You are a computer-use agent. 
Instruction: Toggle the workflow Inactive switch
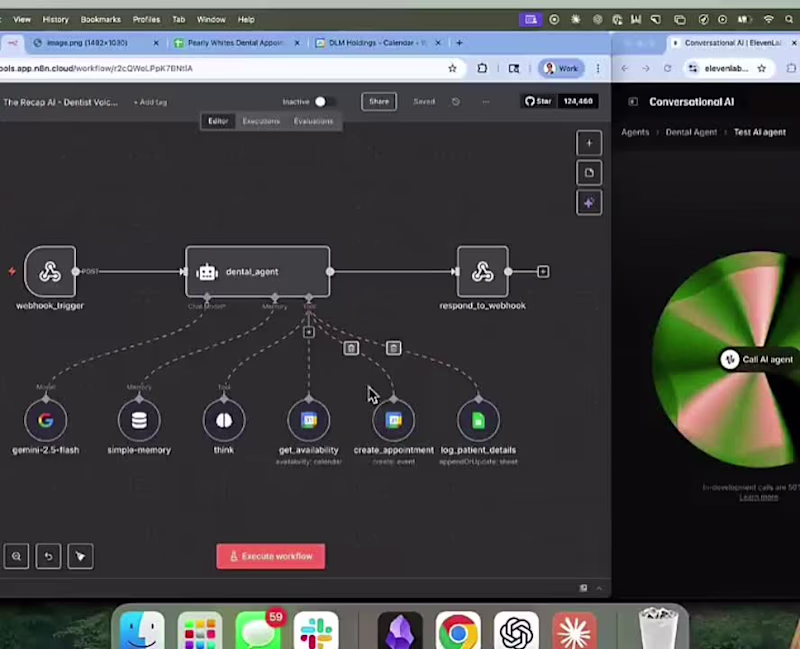[x=324, y=102]
